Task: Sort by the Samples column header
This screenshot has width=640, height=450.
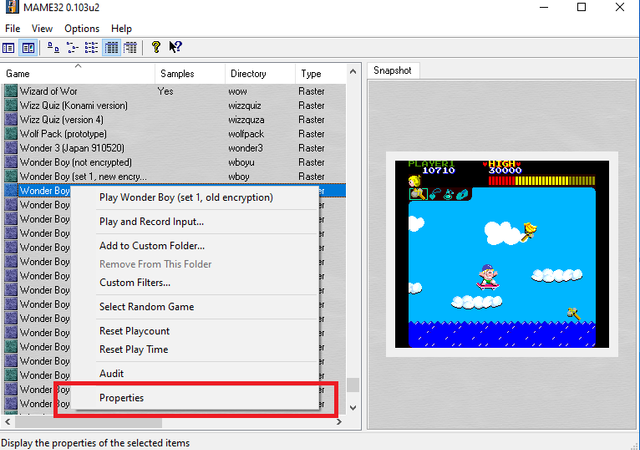Action: tap(190, 74)
